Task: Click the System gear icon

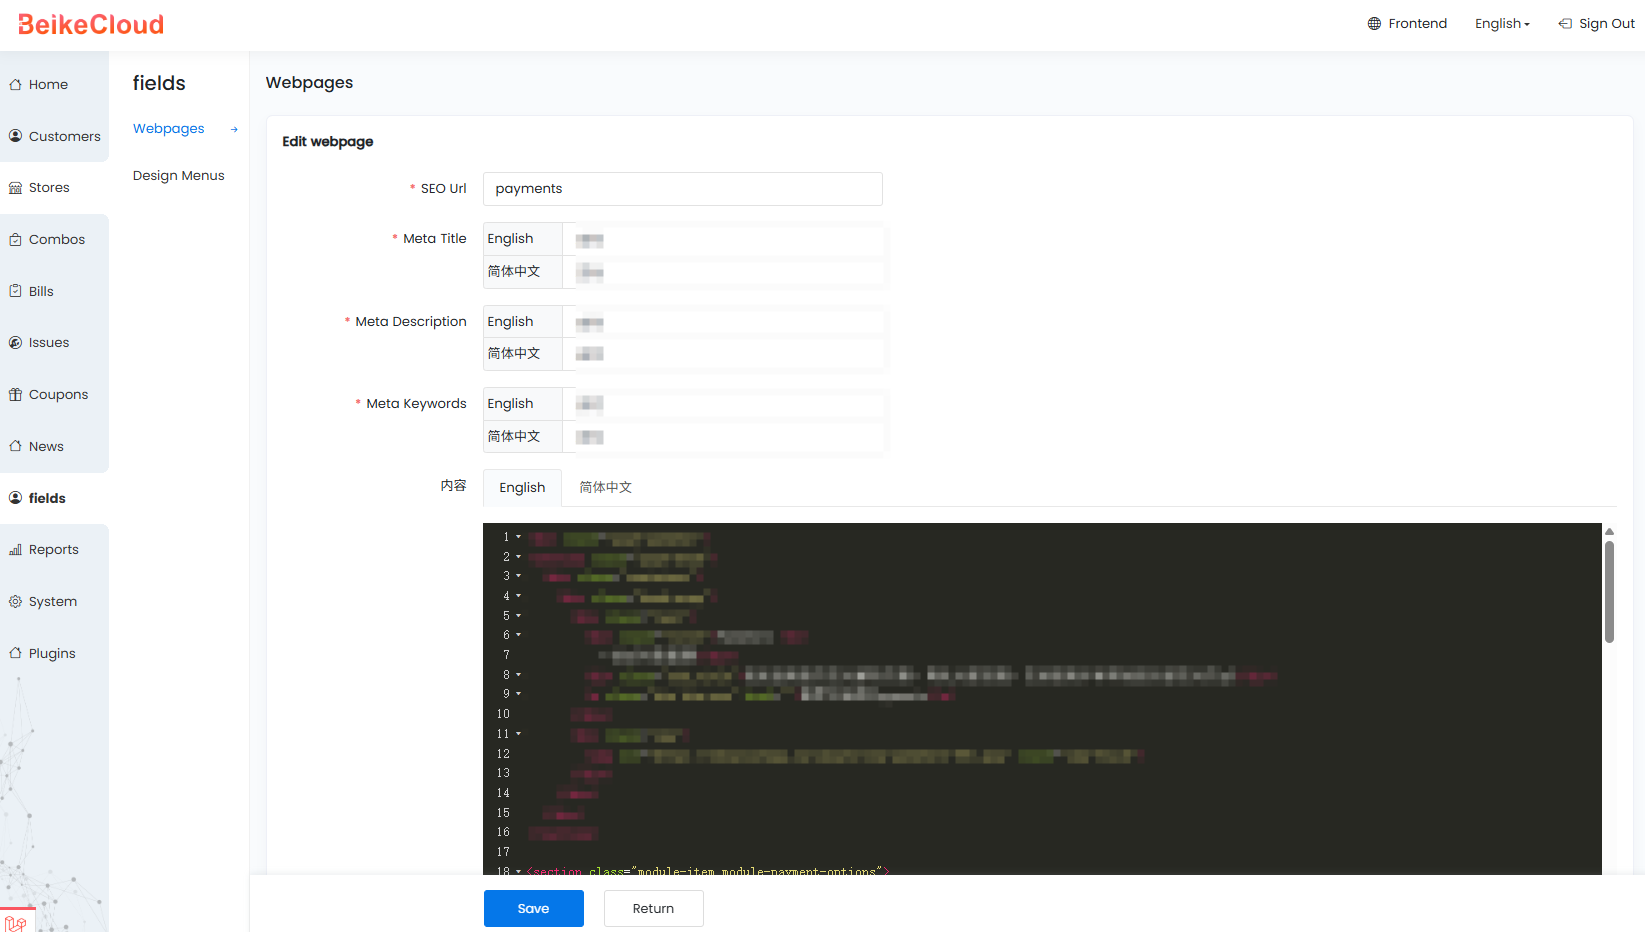Action: [15, 602]
